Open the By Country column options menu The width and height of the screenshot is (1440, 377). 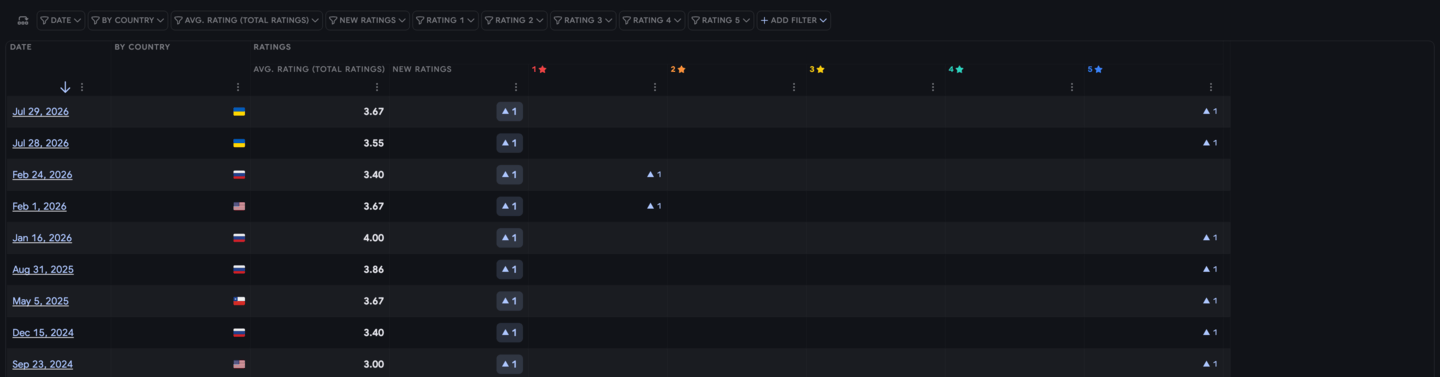point(238,87)
